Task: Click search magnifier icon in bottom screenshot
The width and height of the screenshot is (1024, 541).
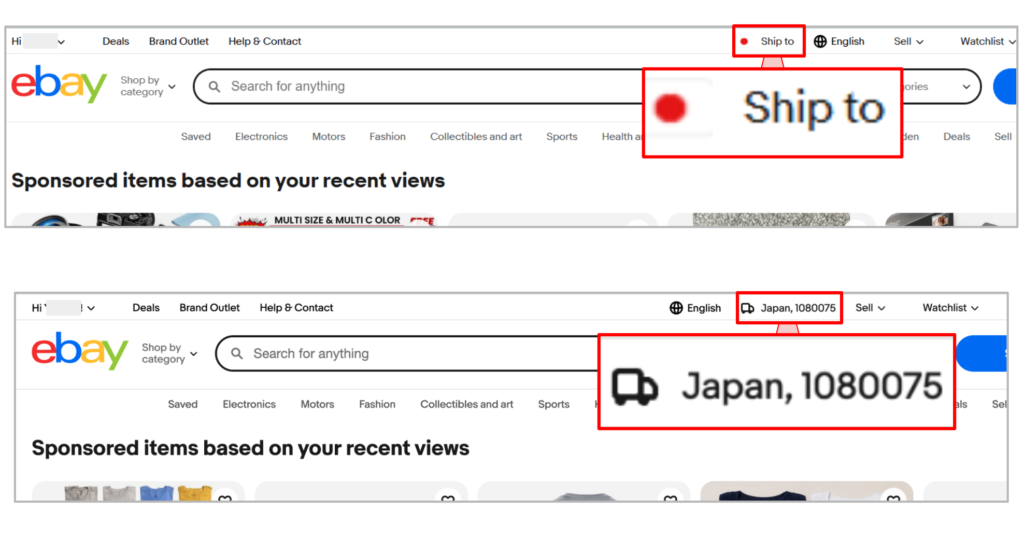Action: click(x=237, y=353)
